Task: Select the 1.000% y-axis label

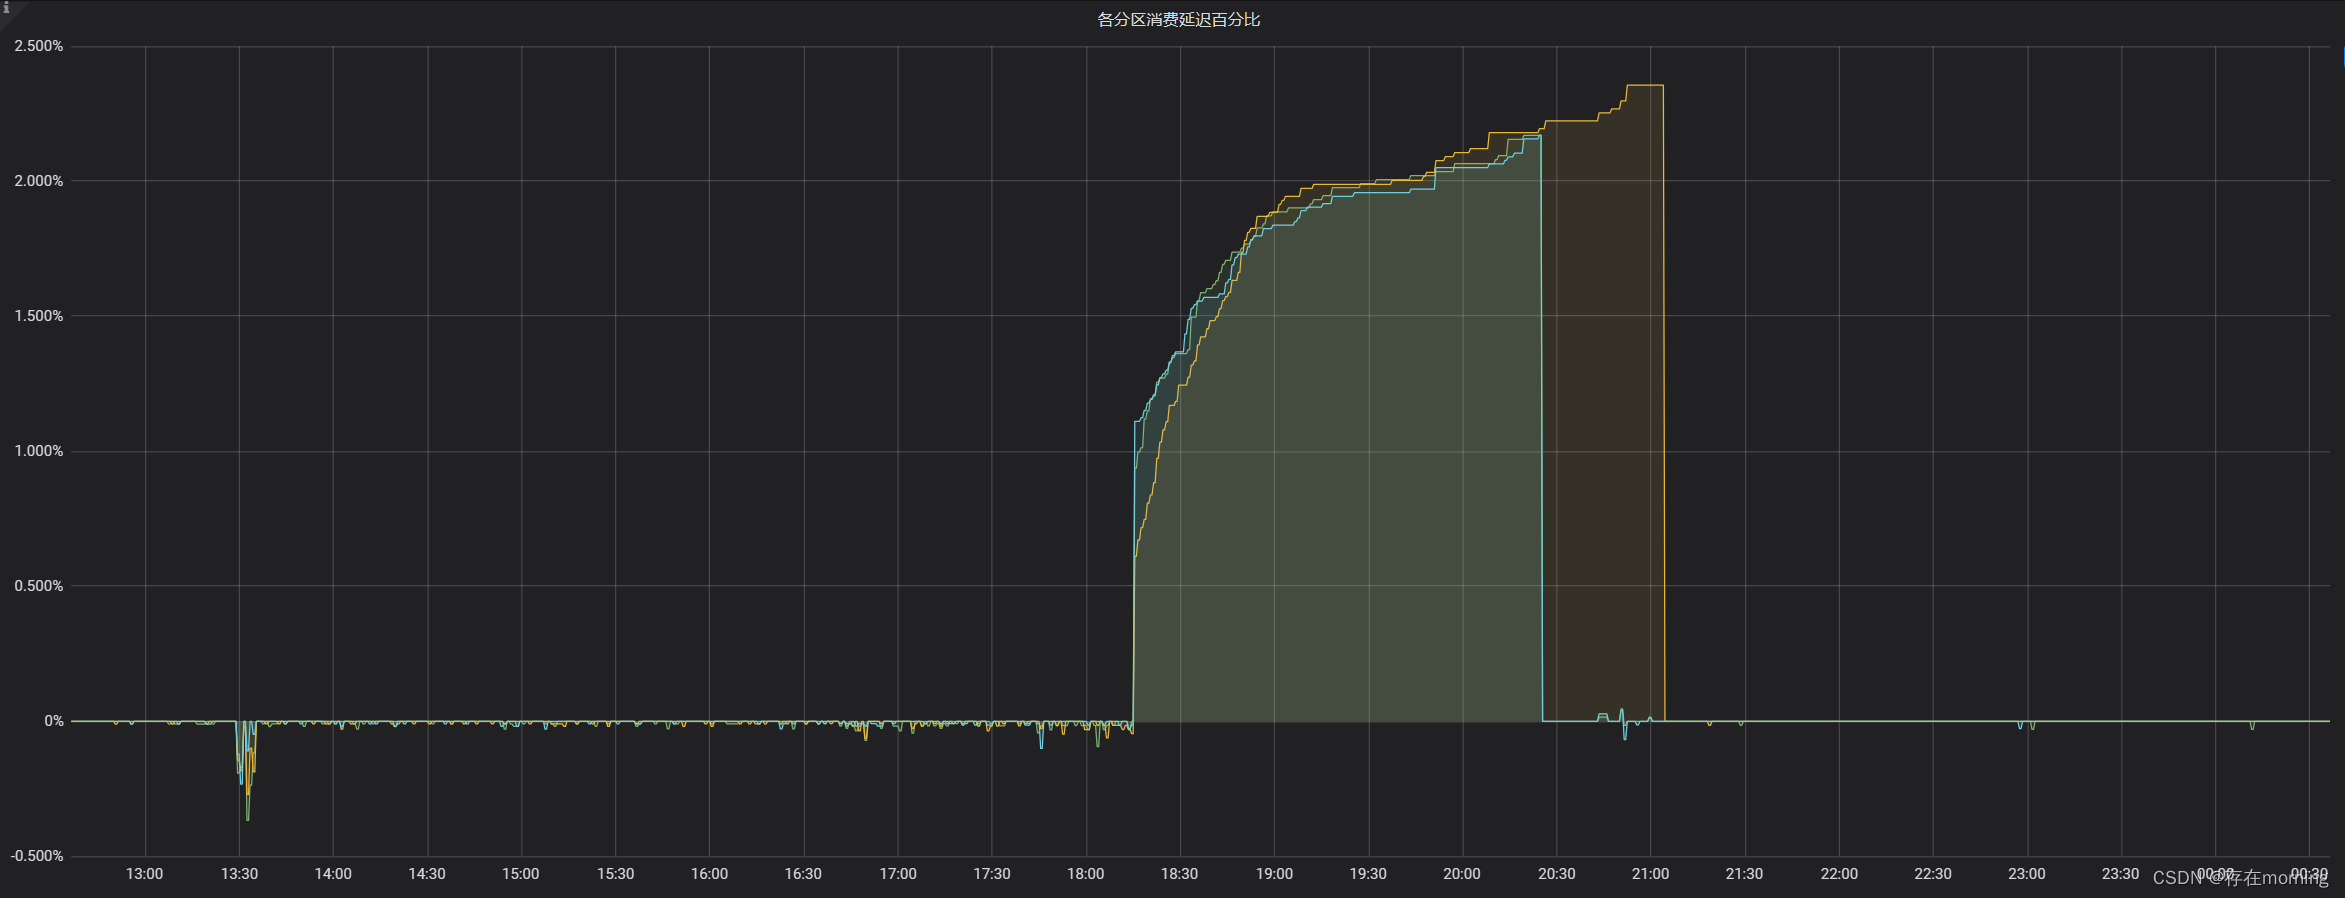Action: 39,451
